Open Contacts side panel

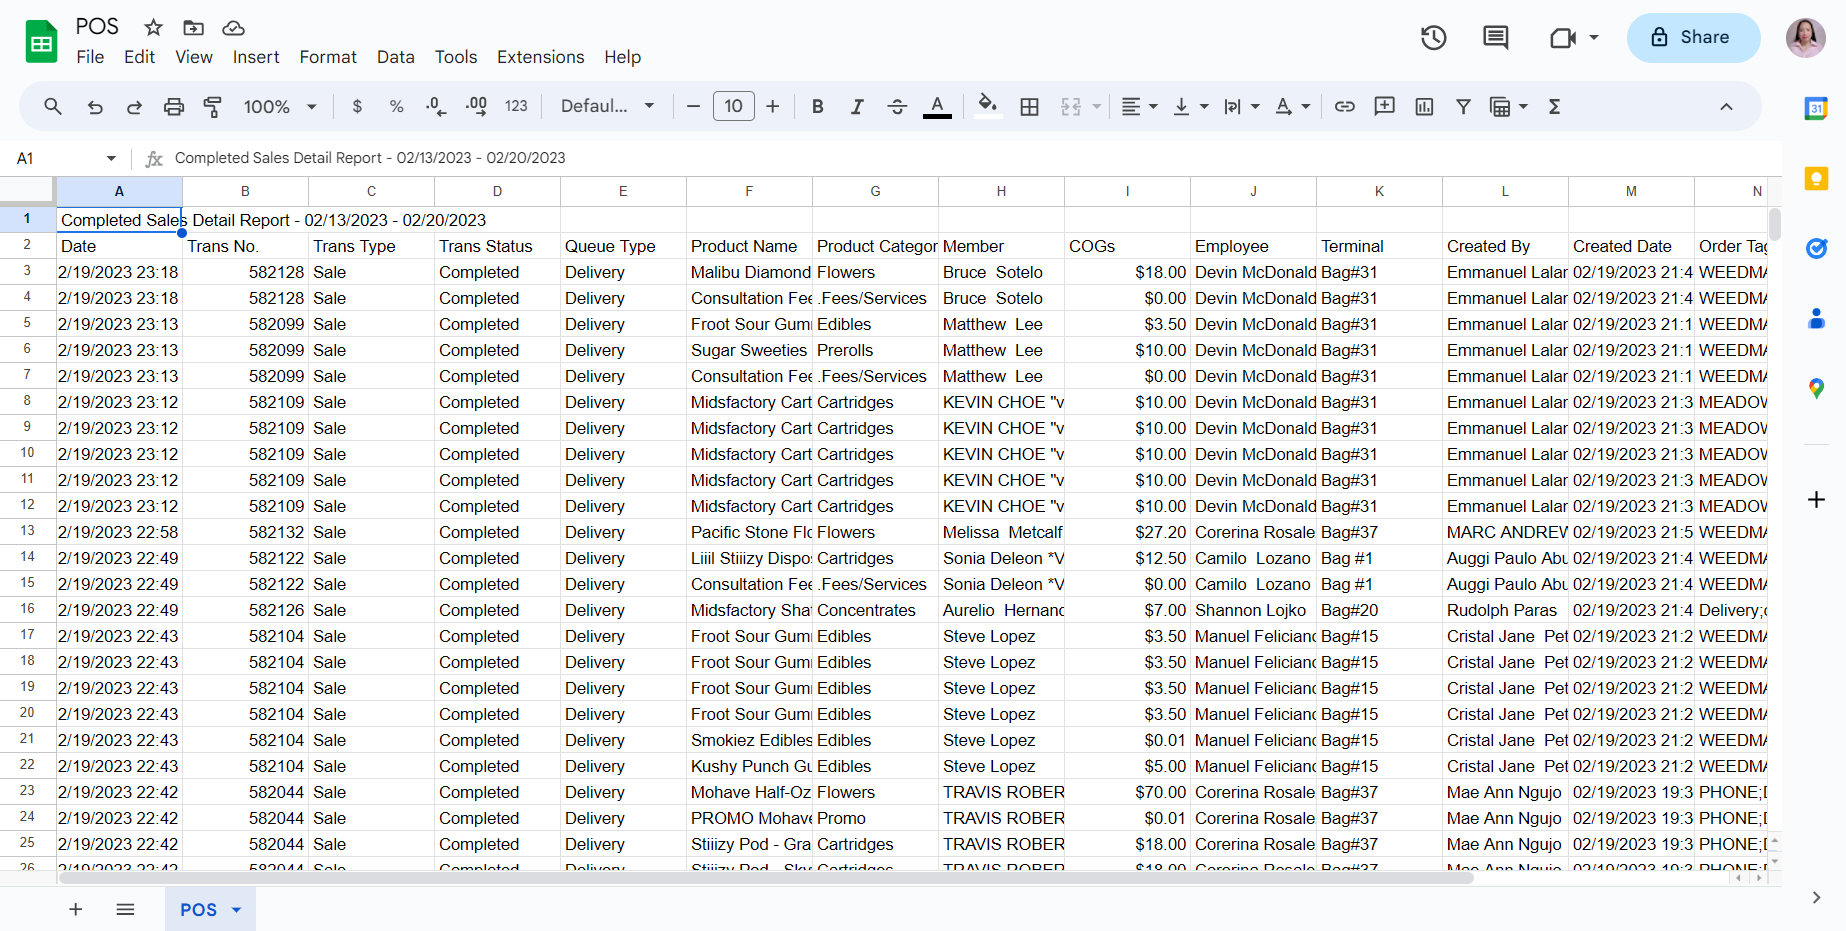click(1816, 318)
